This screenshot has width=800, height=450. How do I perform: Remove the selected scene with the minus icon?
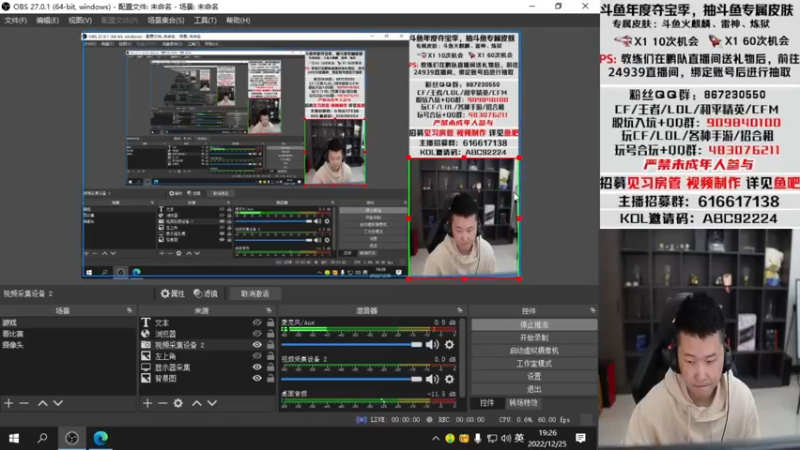24,403
